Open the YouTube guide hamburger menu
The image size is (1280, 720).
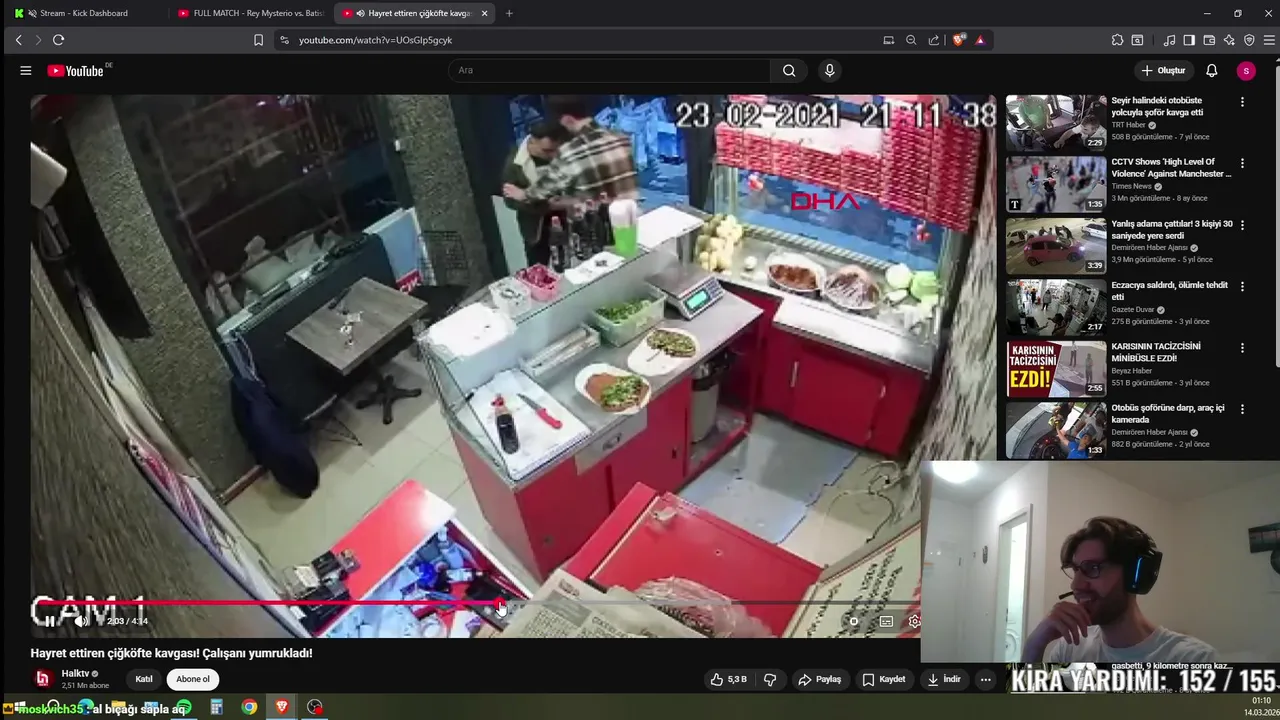(x=25, y=71)
